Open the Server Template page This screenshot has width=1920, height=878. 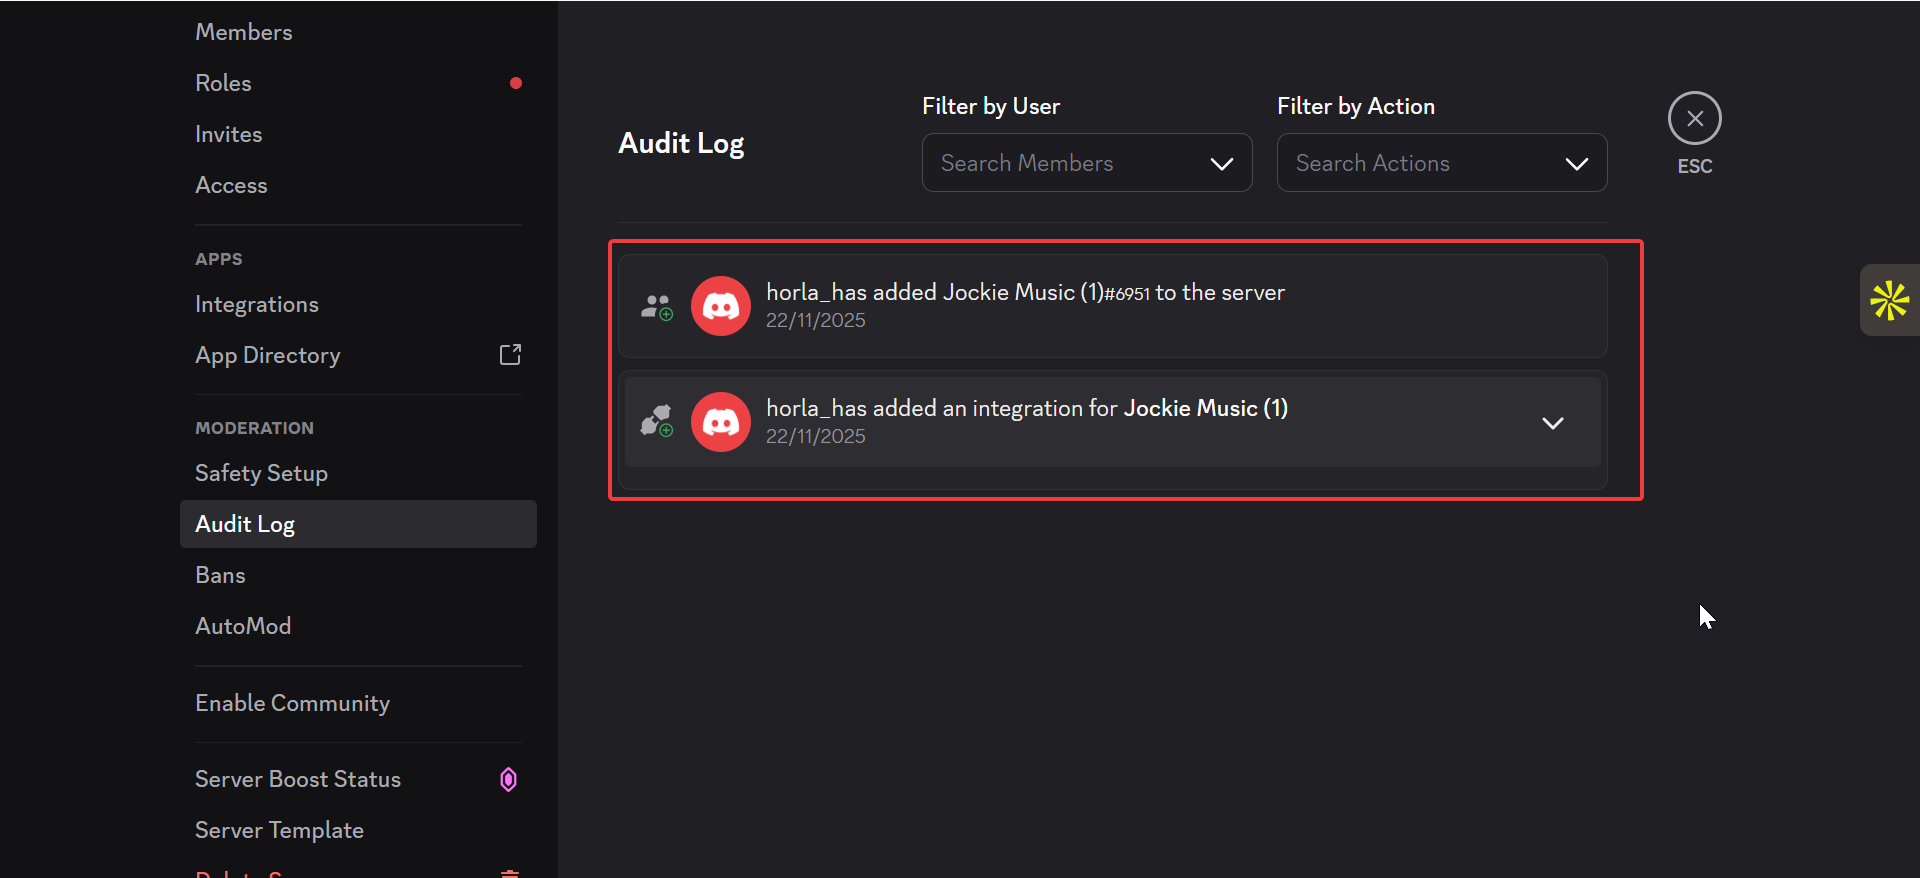[279, 830]
